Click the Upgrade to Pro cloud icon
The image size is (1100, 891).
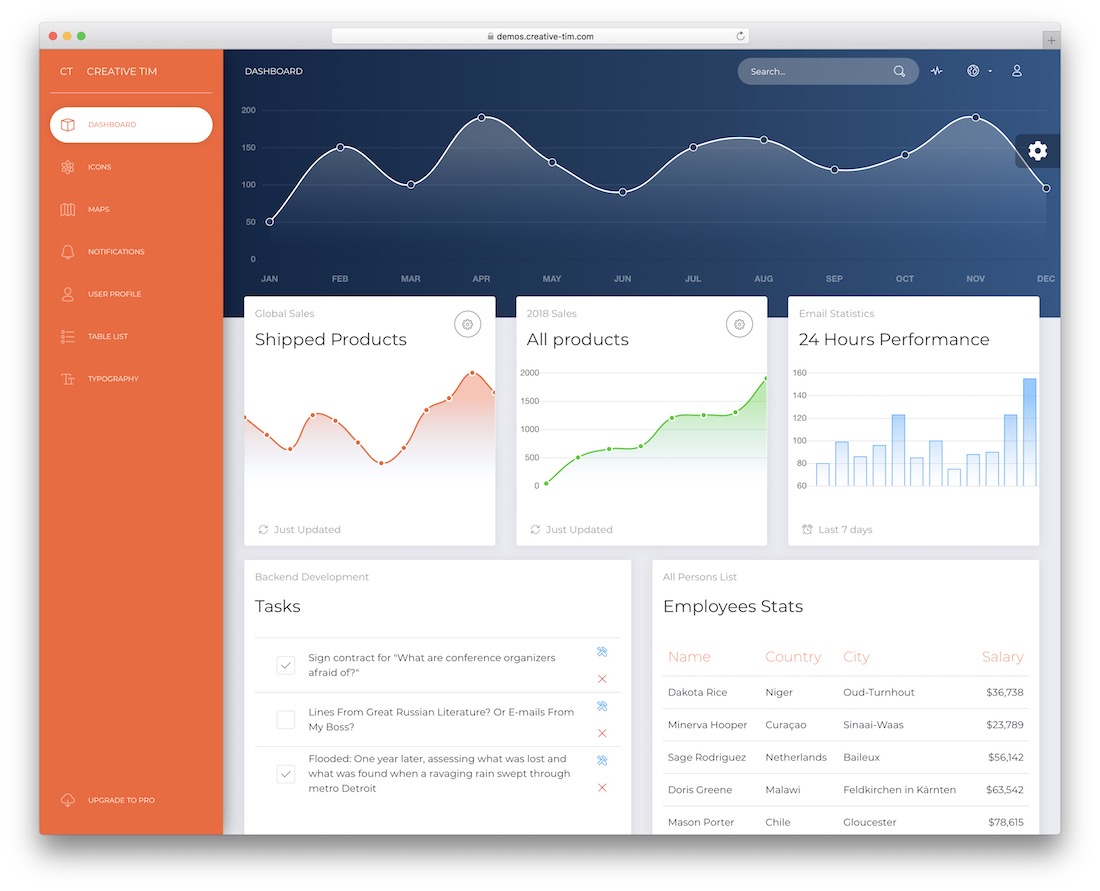coord(67,800)
